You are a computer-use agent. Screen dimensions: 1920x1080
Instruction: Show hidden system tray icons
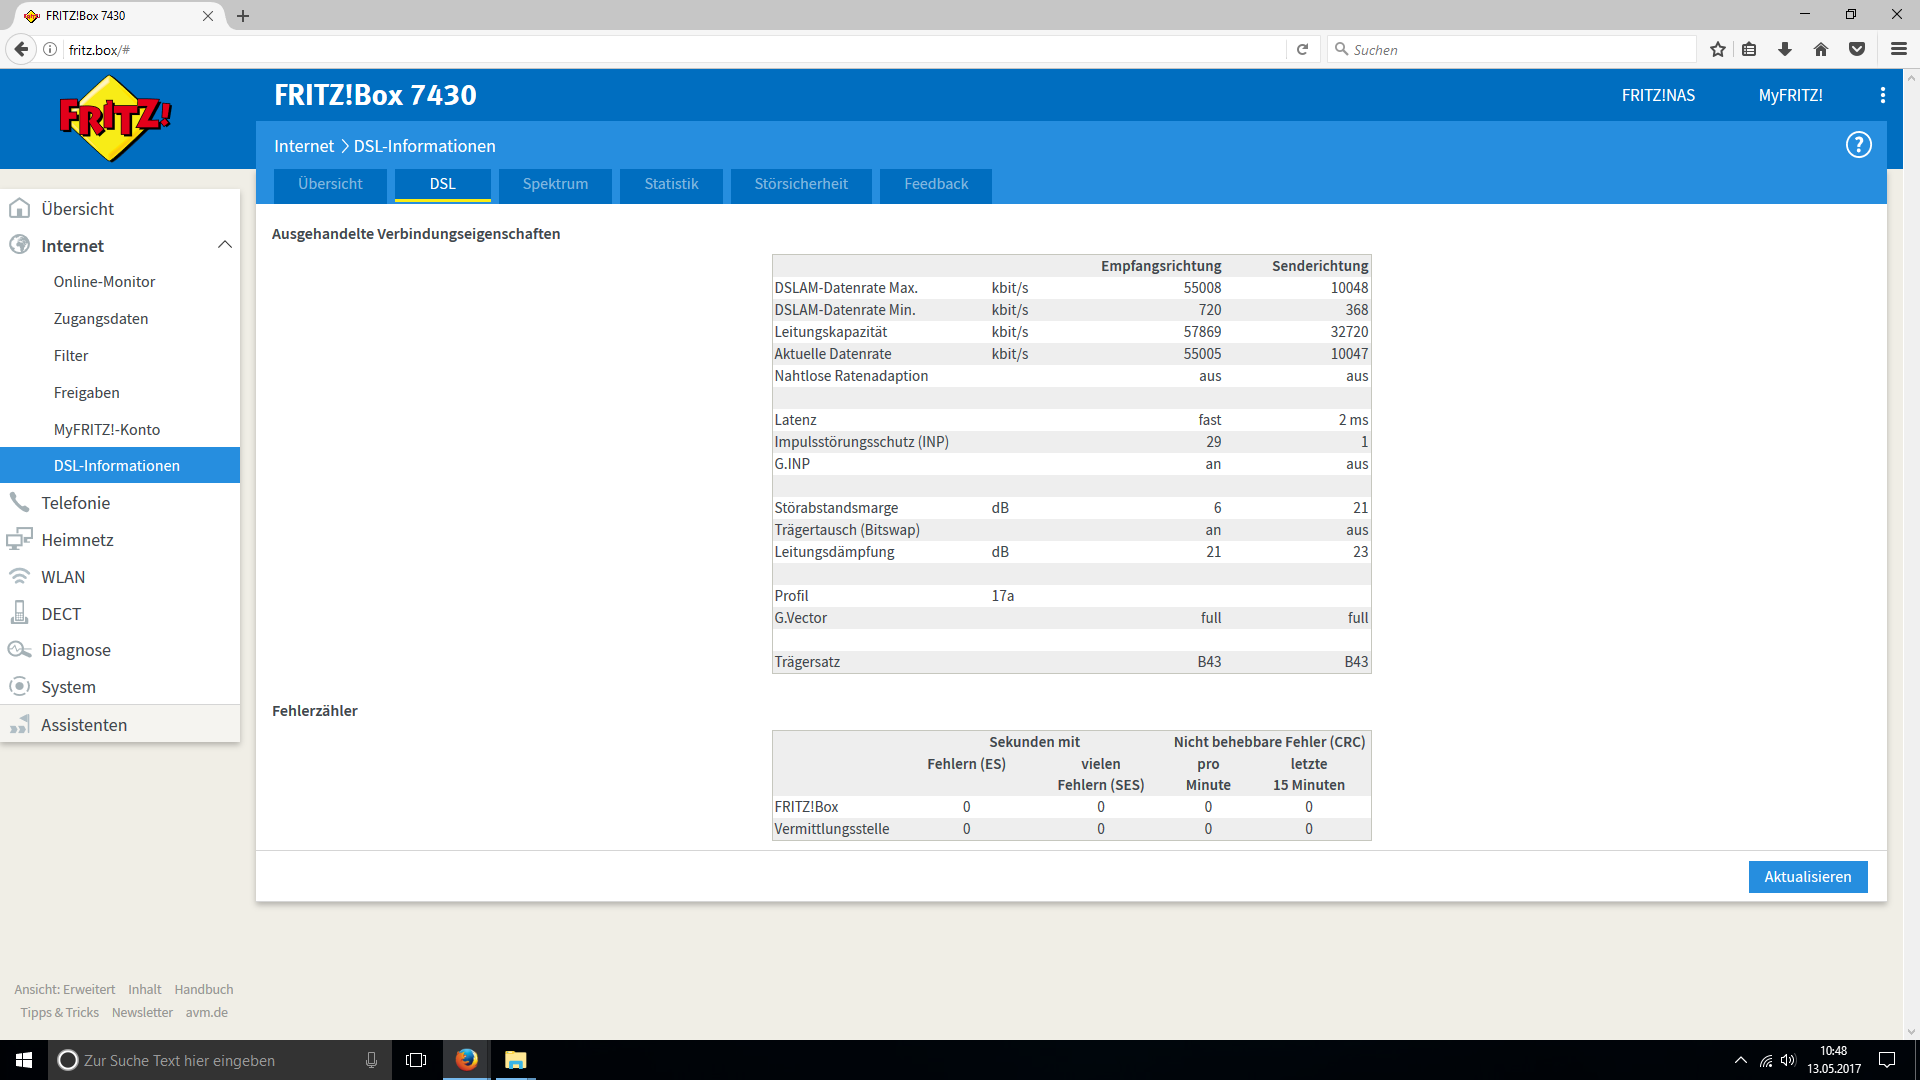coord(1741,1060)
